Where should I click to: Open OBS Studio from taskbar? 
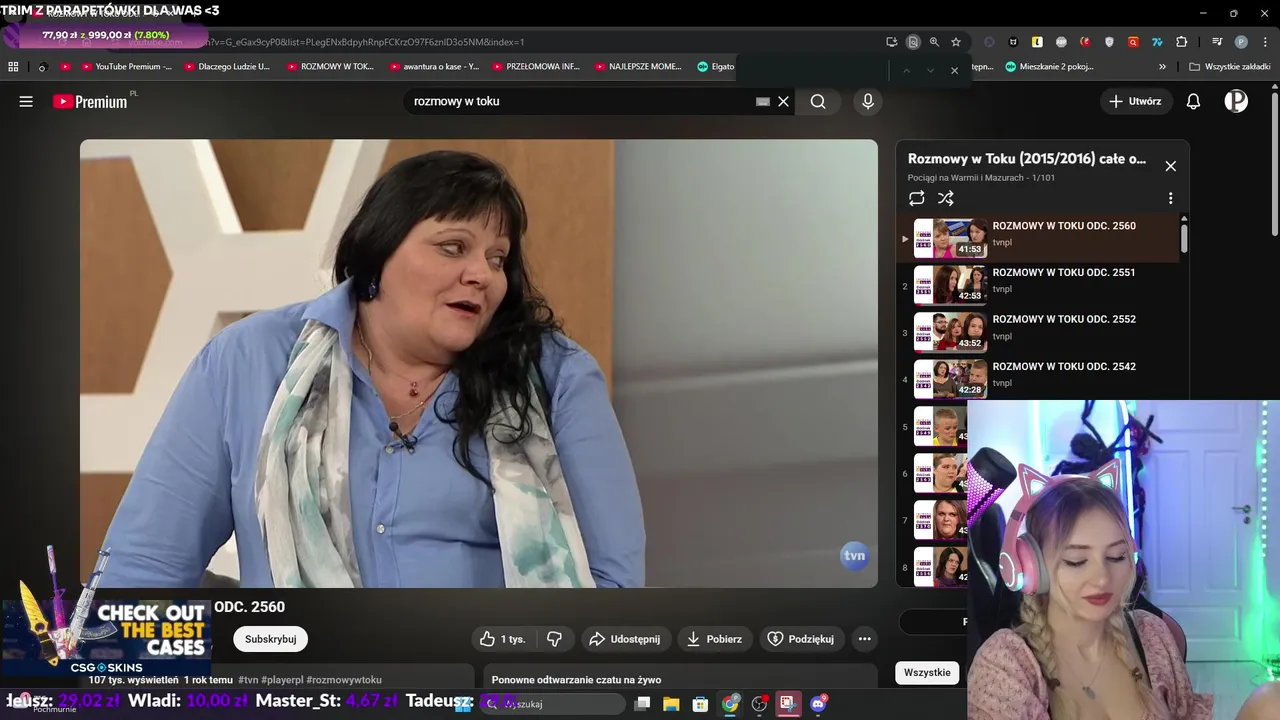pyautogui.click(x=759, y=704)
